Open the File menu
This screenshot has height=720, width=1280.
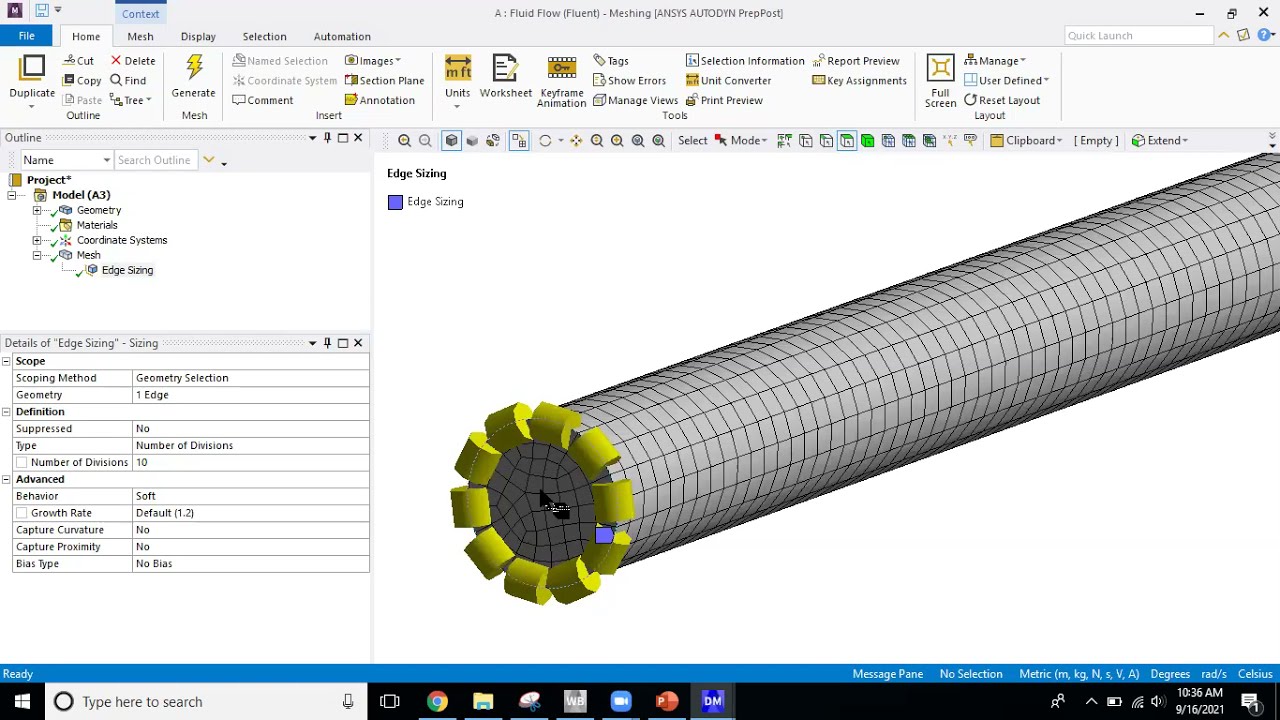[x=27, y=36]
